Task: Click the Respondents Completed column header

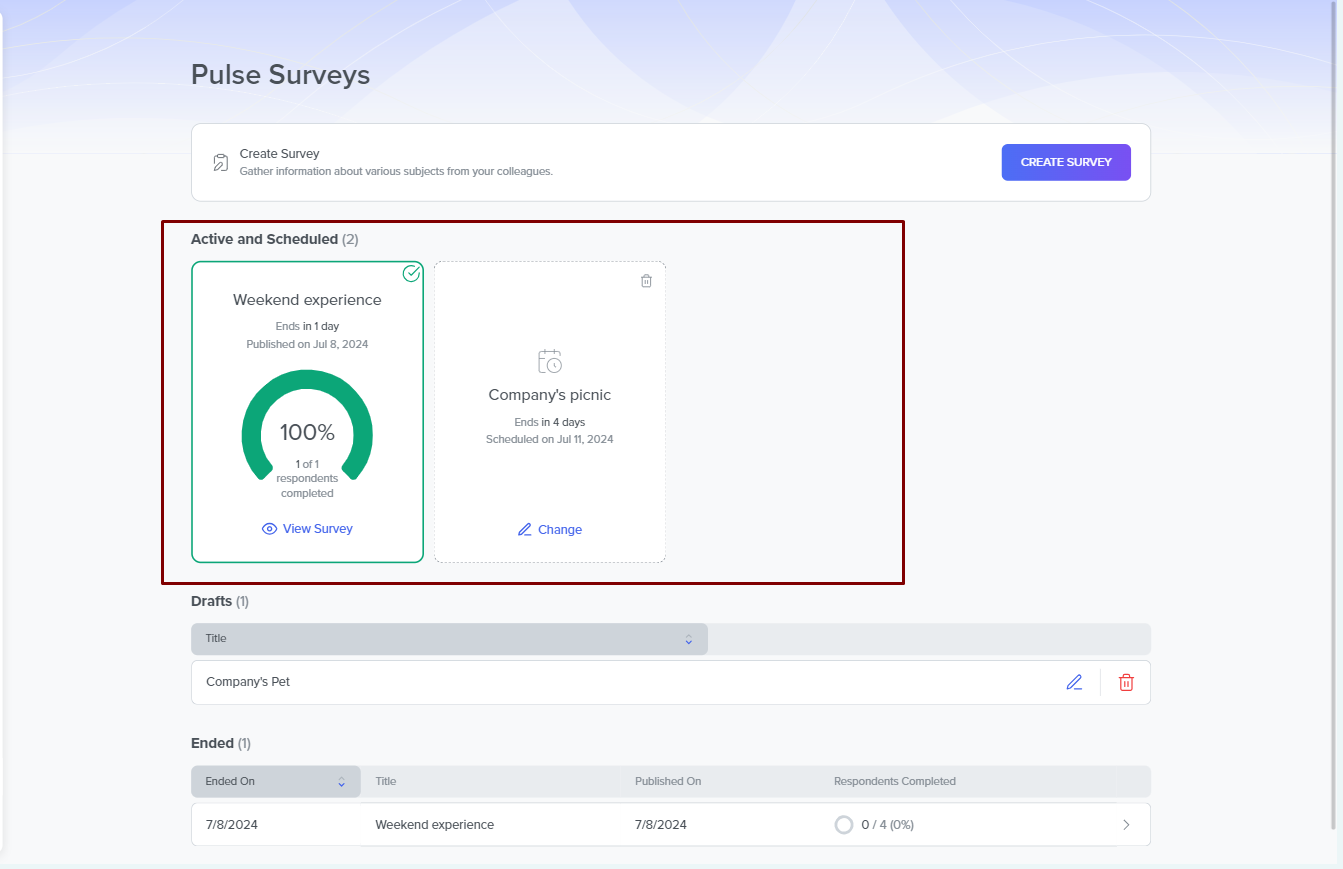Action: coord(894,782)
